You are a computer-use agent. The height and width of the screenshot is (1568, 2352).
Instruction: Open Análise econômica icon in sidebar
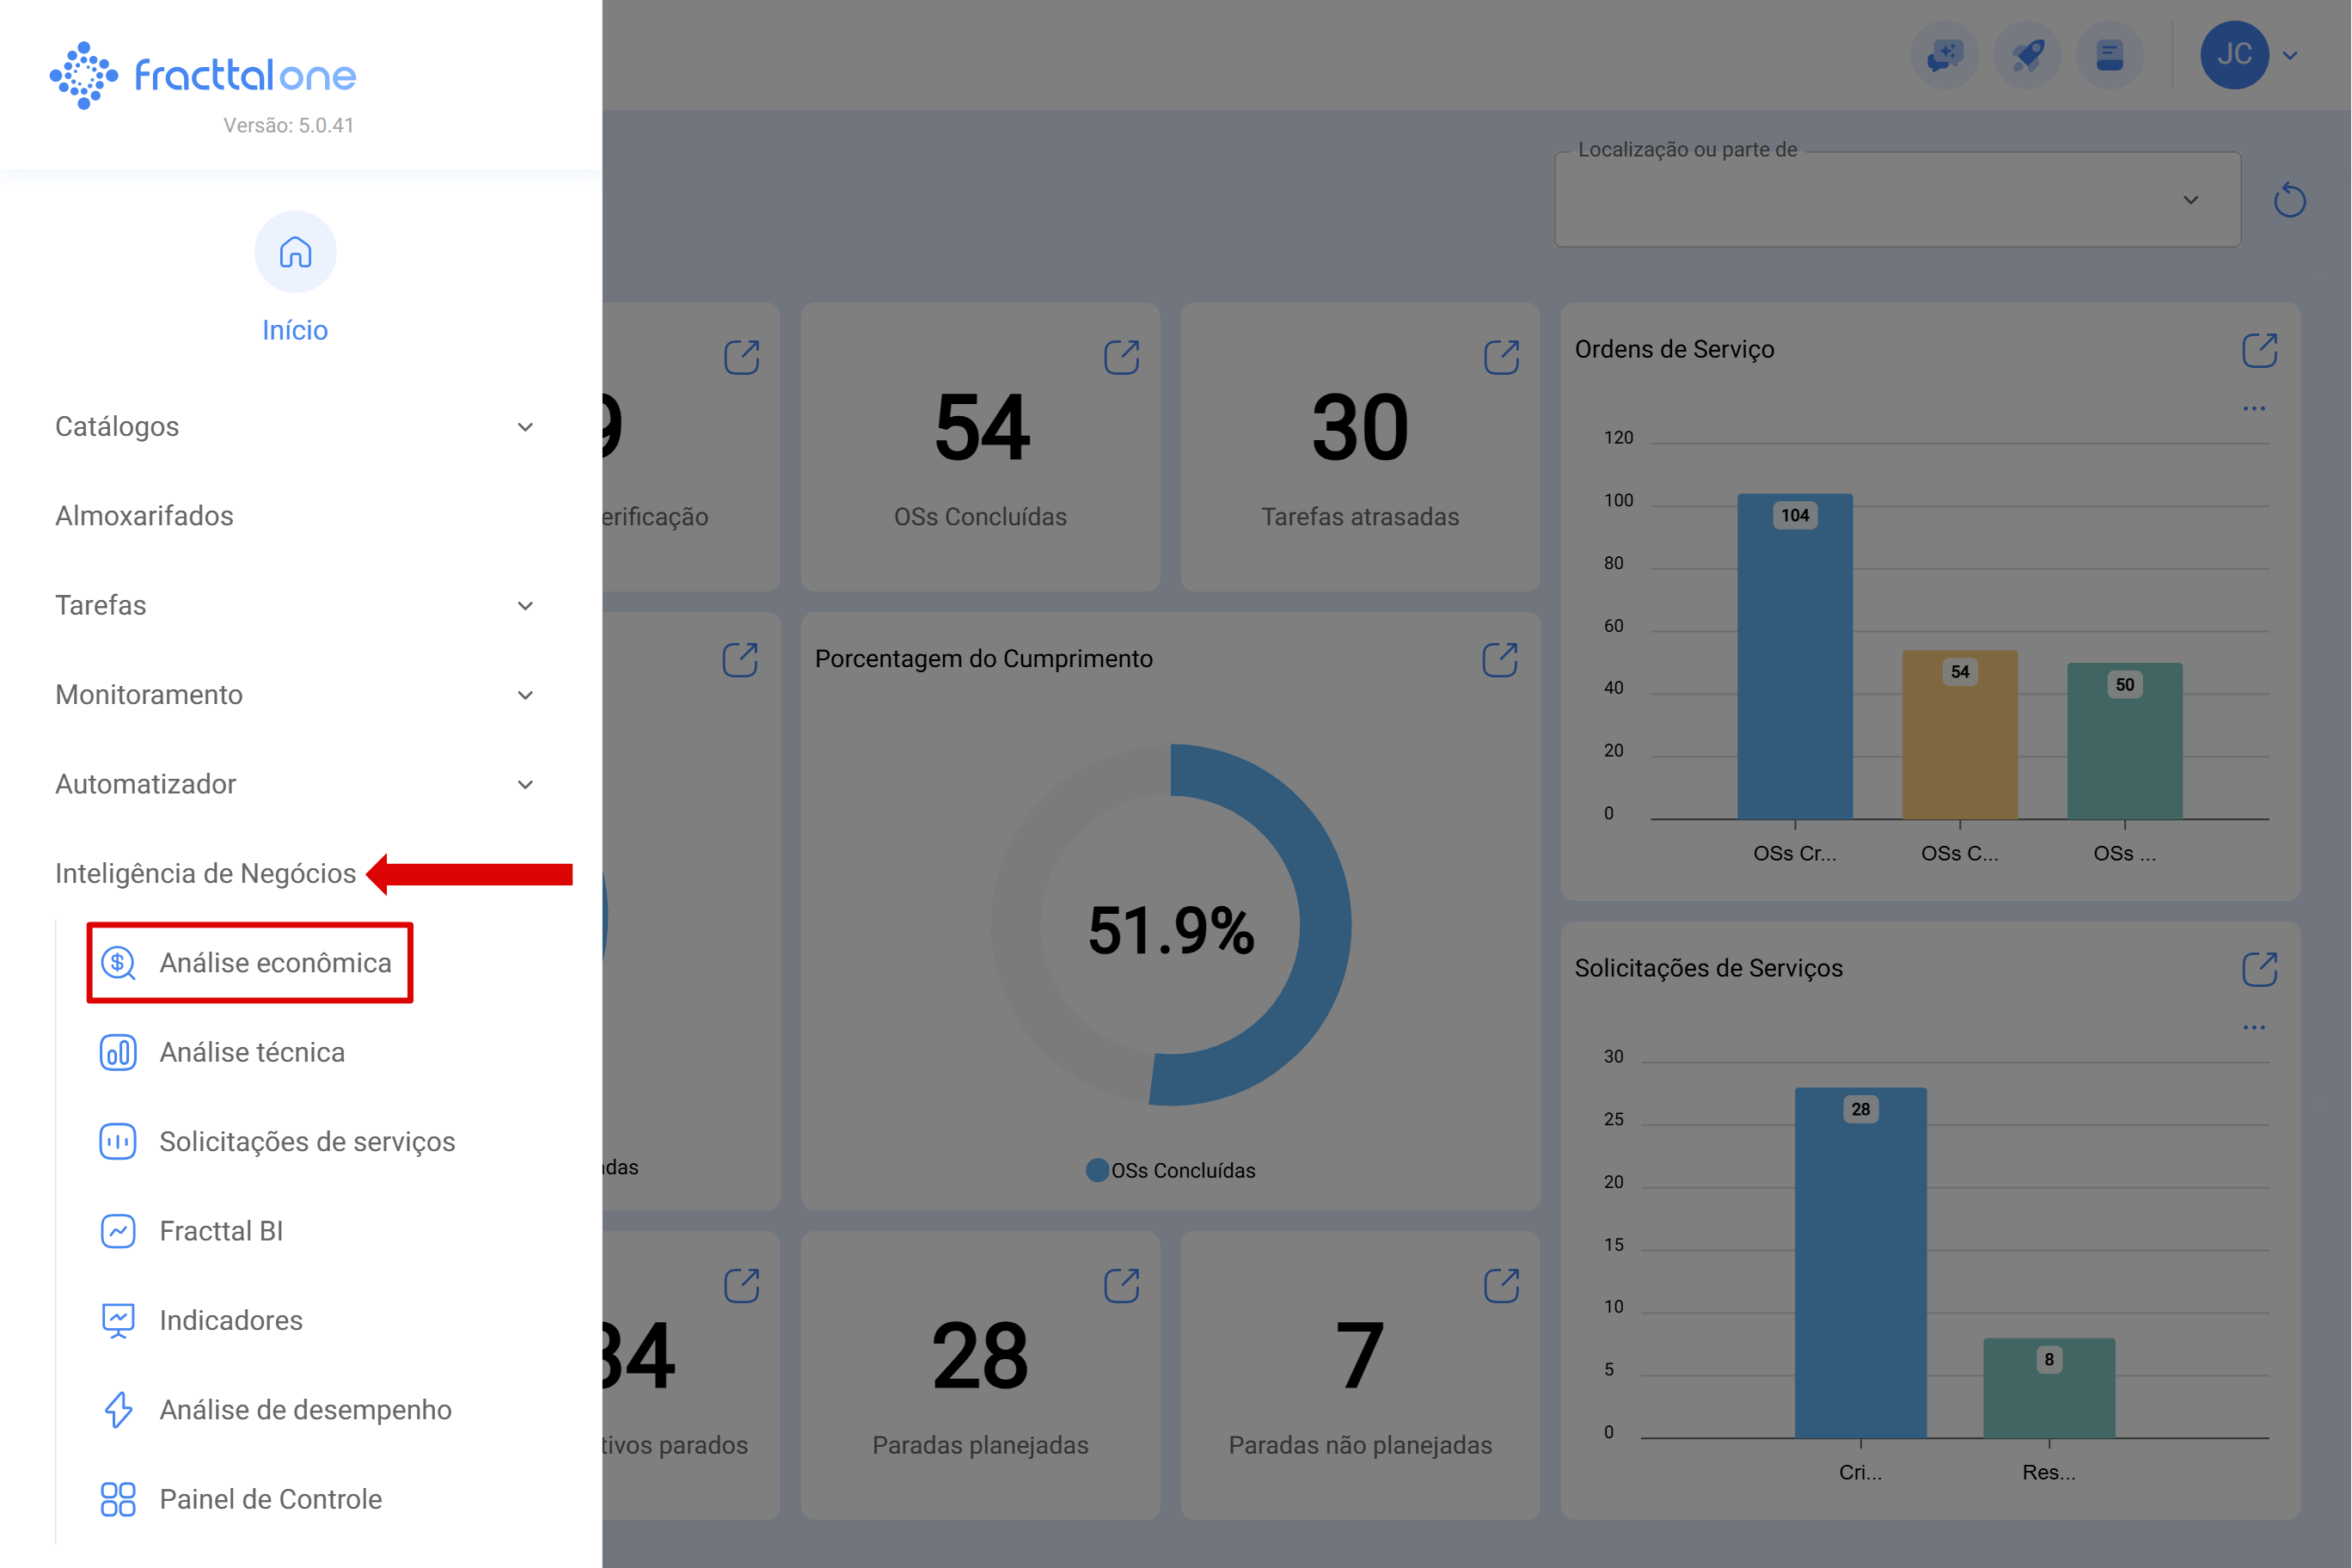point(118,963)
